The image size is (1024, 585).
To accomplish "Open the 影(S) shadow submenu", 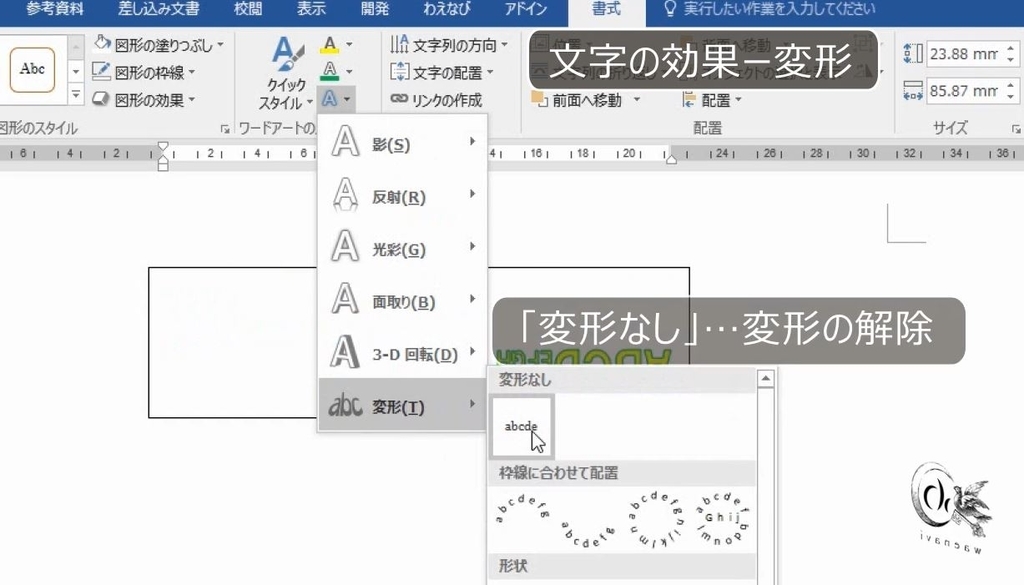I will click(402, 142).
